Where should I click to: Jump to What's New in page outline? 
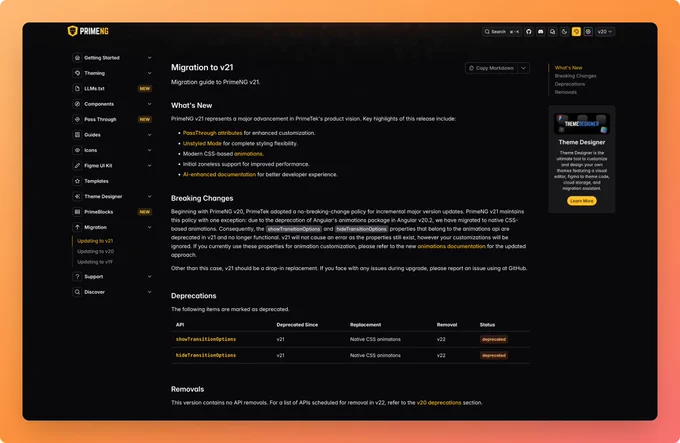[569, 68]
